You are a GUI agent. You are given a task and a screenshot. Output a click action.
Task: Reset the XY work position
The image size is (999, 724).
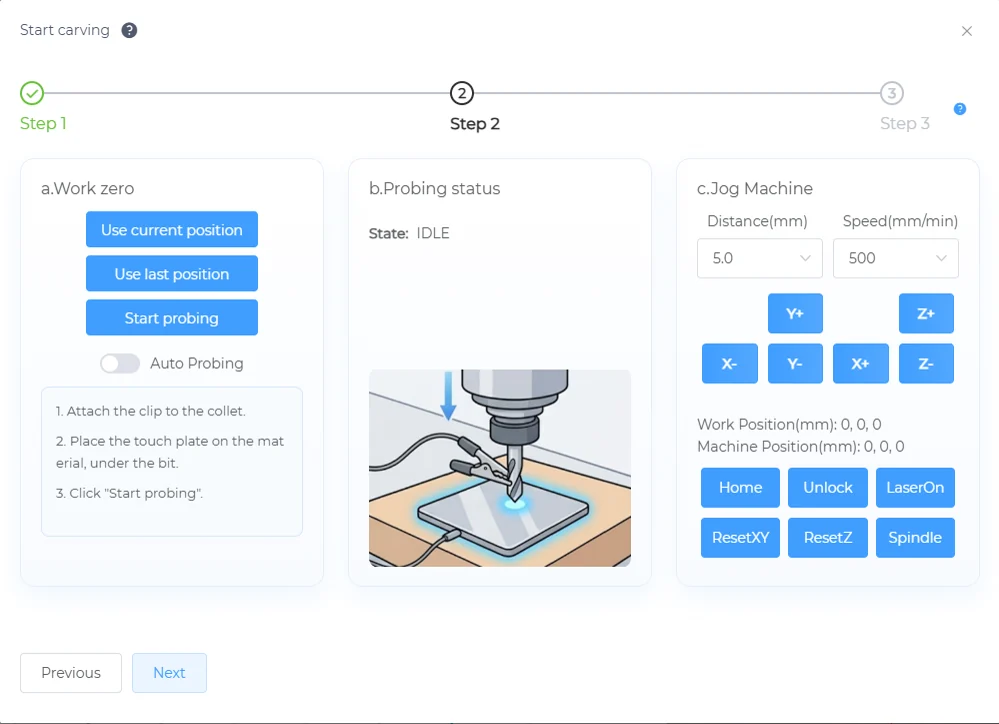[x=740, y=538]
